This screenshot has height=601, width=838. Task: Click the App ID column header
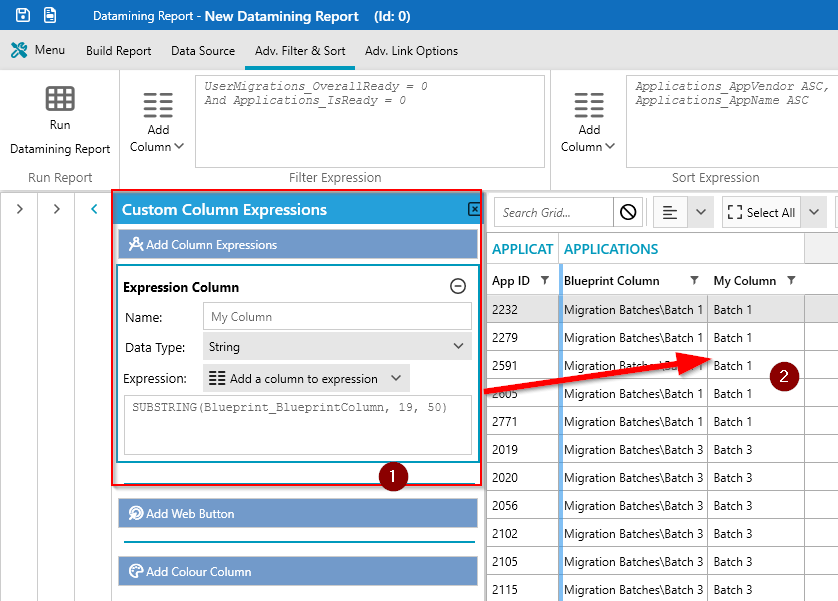pyautogui.click(x=511, y=280)
